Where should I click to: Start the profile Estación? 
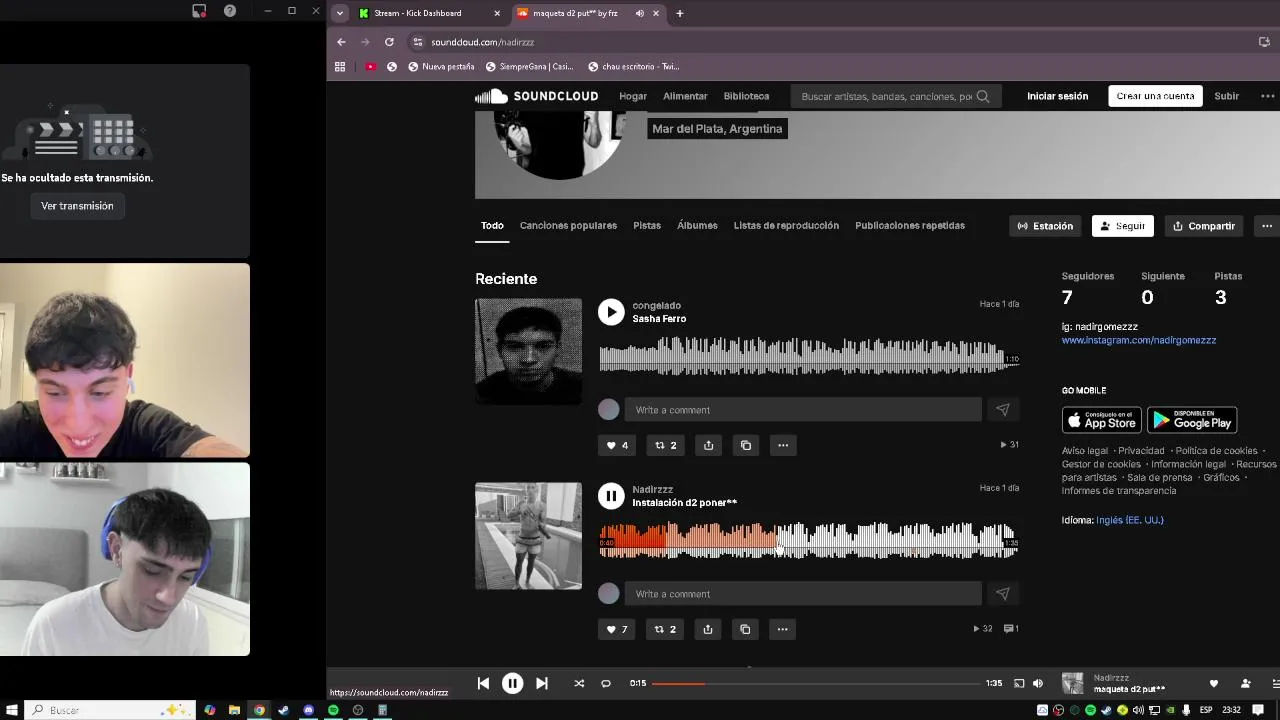tap(1046, 226)
